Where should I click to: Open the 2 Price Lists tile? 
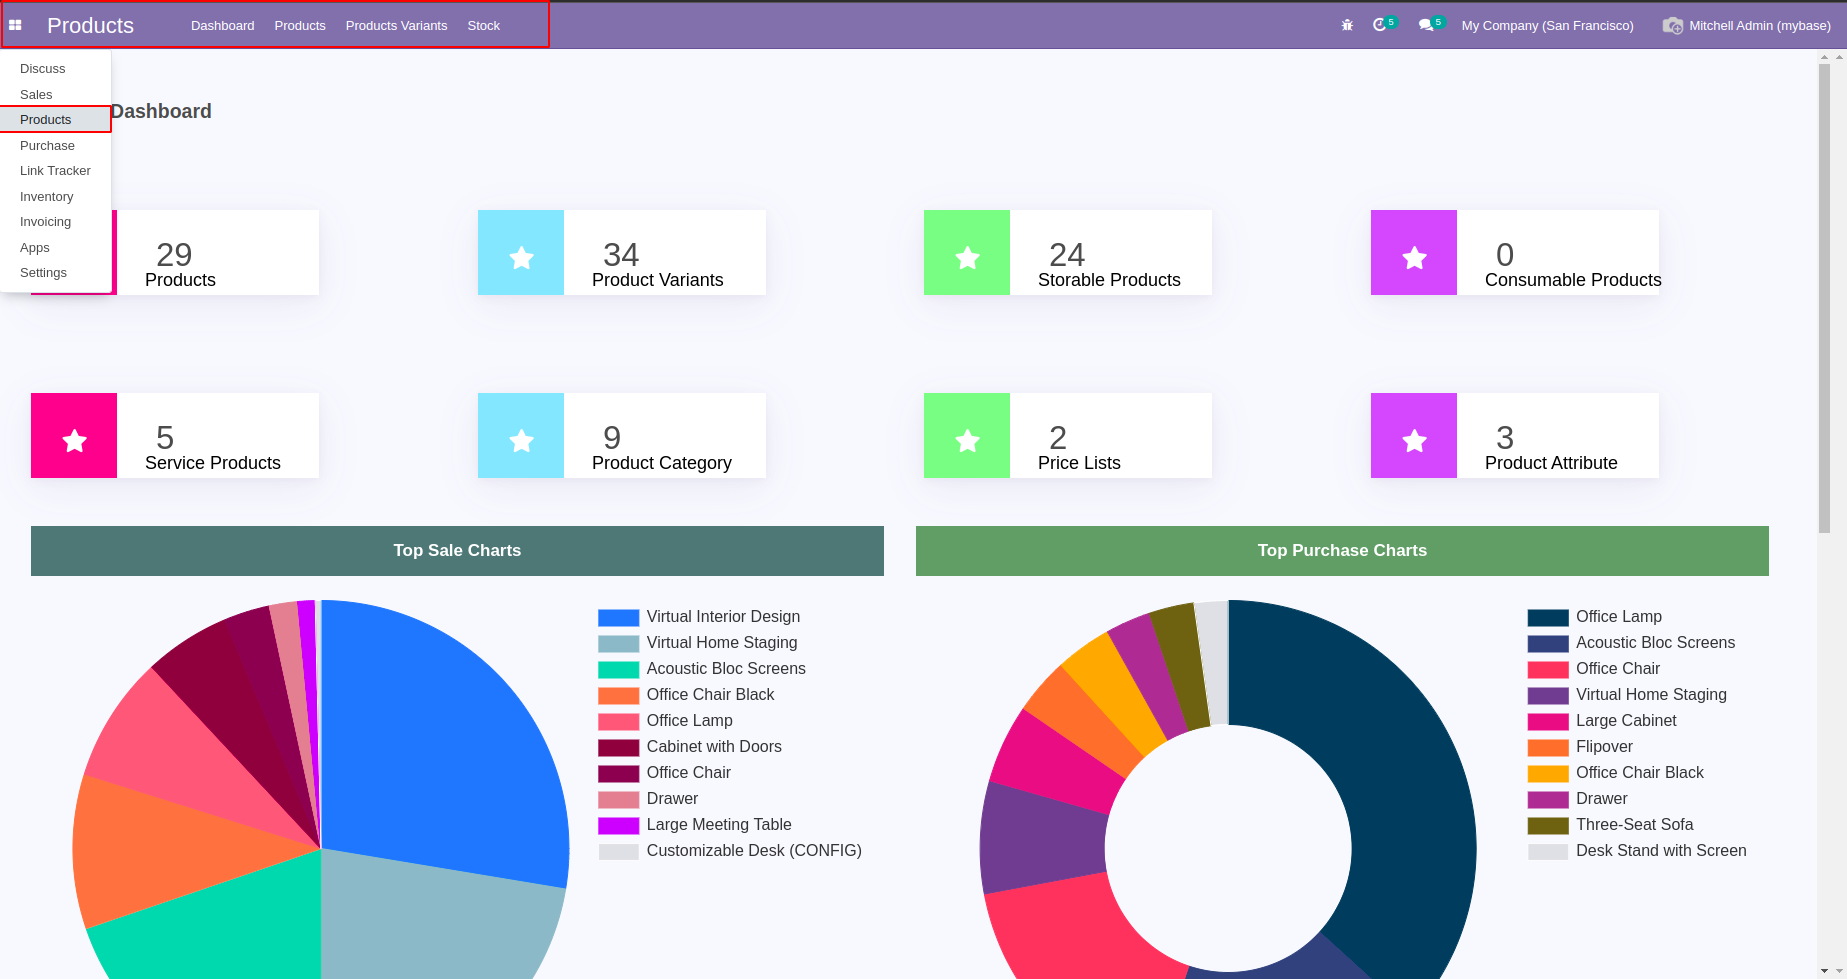click(1068, 435)
